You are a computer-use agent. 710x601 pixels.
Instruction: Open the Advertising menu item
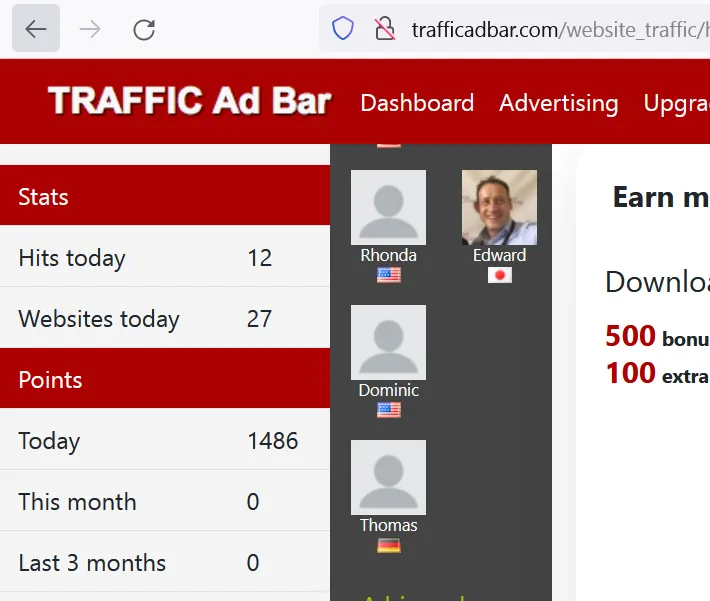pyautogui.click(x=558, y=103)
